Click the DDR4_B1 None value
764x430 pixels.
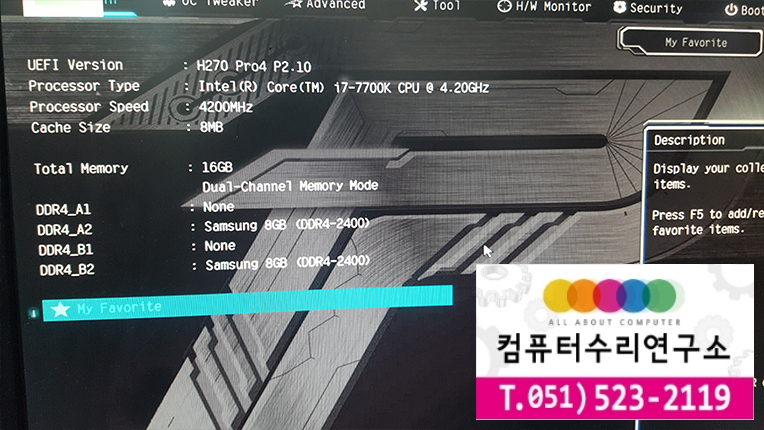[220, 246]
